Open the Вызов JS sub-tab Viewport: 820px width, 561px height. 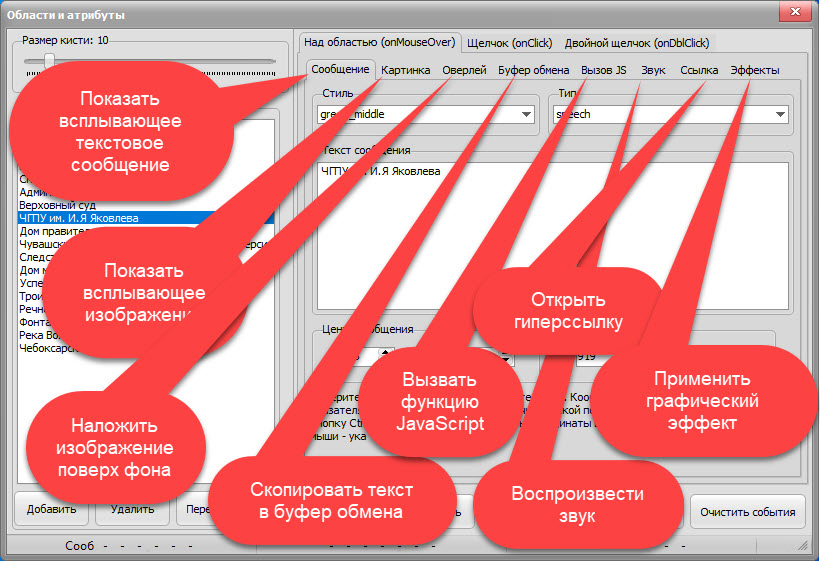pyautogui.click(x=604, y=70)
